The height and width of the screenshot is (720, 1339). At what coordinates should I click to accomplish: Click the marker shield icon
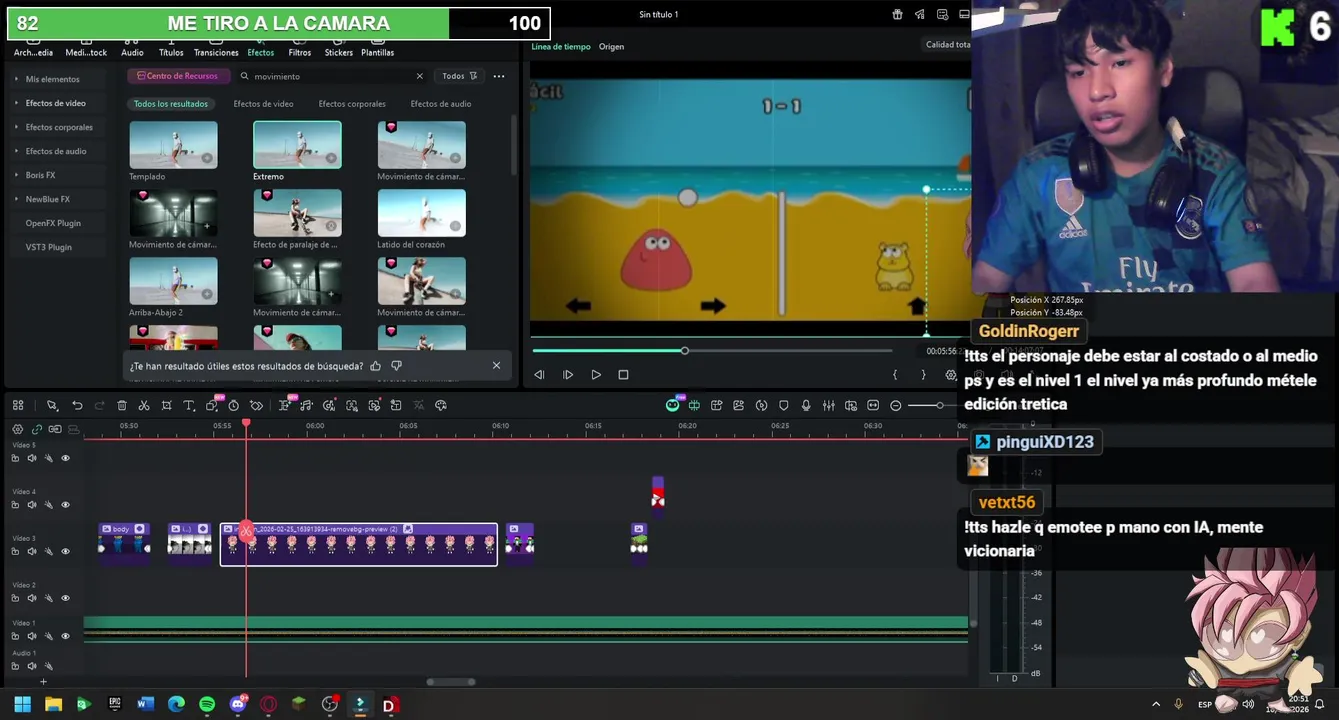784,405
